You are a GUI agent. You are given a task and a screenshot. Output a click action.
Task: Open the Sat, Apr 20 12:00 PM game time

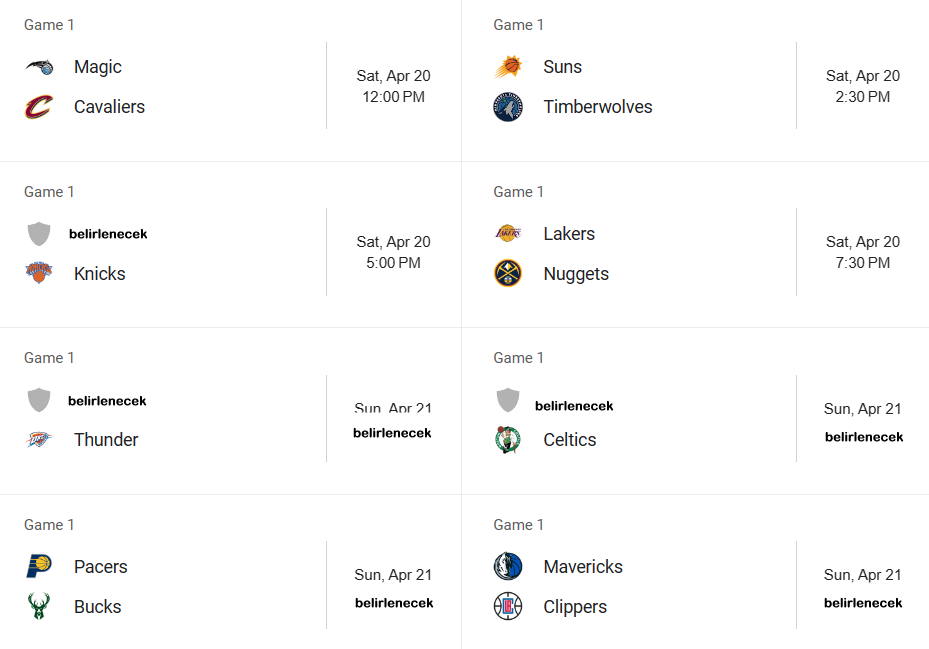393,86
